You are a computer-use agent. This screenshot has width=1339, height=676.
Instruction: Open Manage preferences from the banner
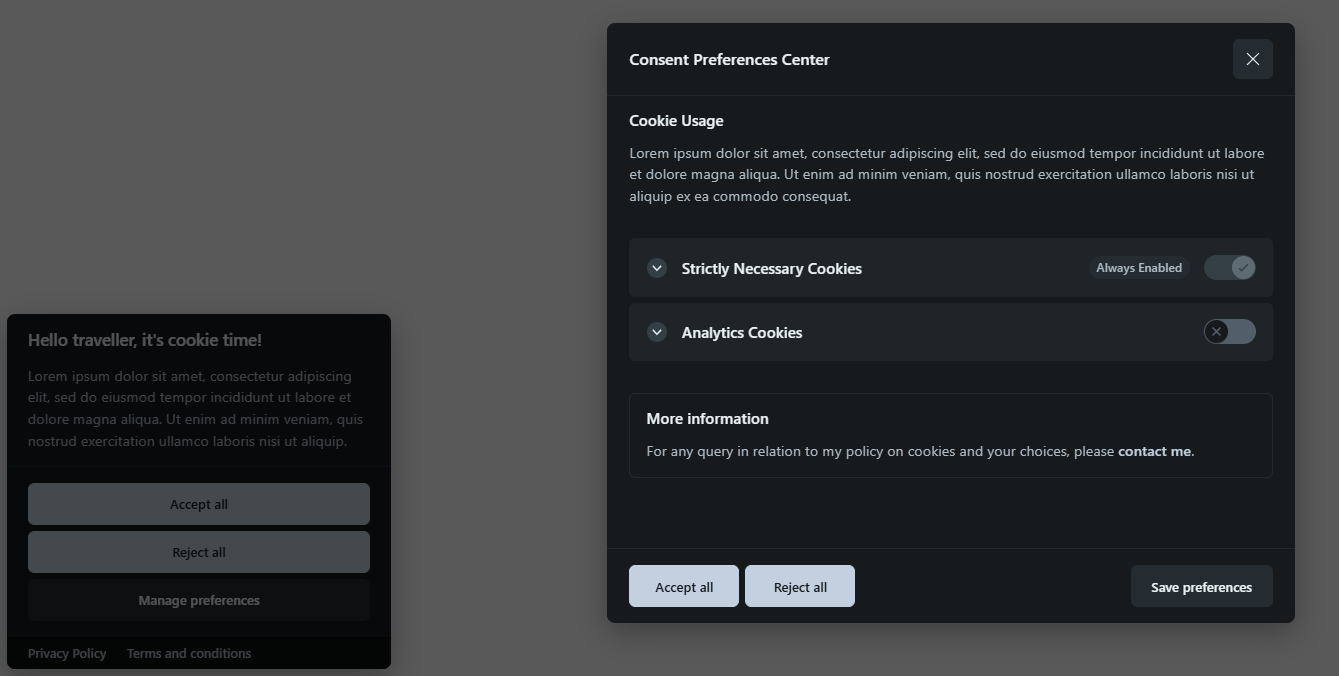[199, 600]
